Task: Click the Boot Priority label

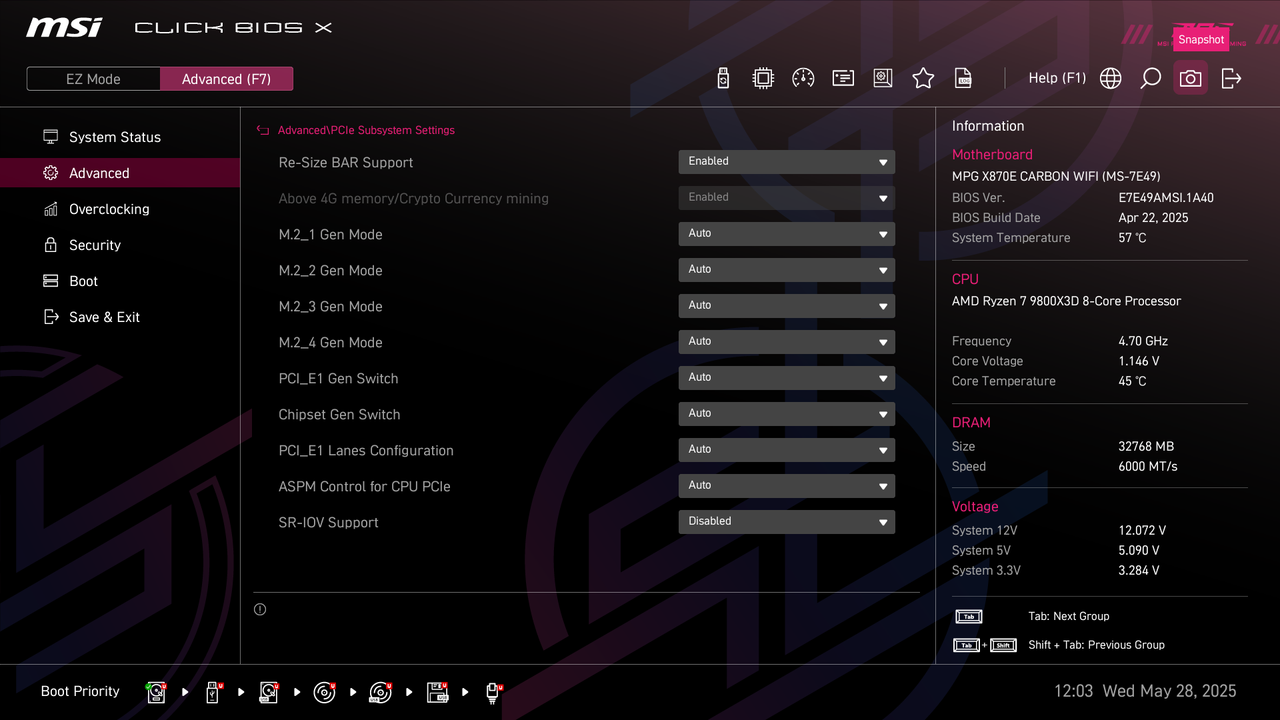Action: [x=80, y=691]
